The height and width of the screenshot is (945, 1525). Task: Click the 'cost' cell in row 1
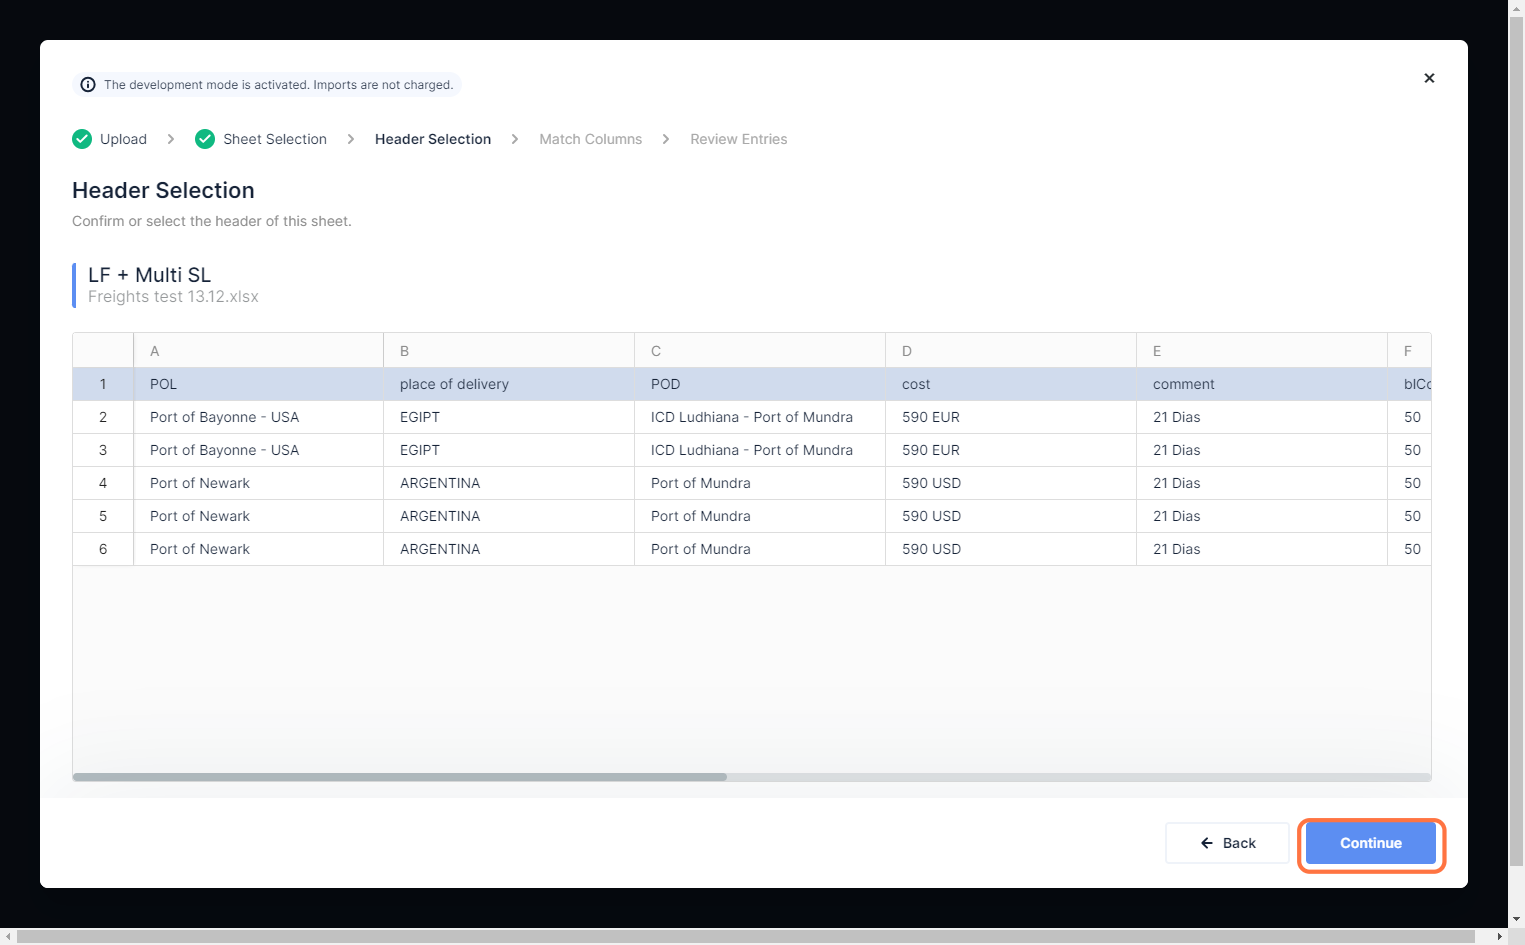[x=1011, y=384]
